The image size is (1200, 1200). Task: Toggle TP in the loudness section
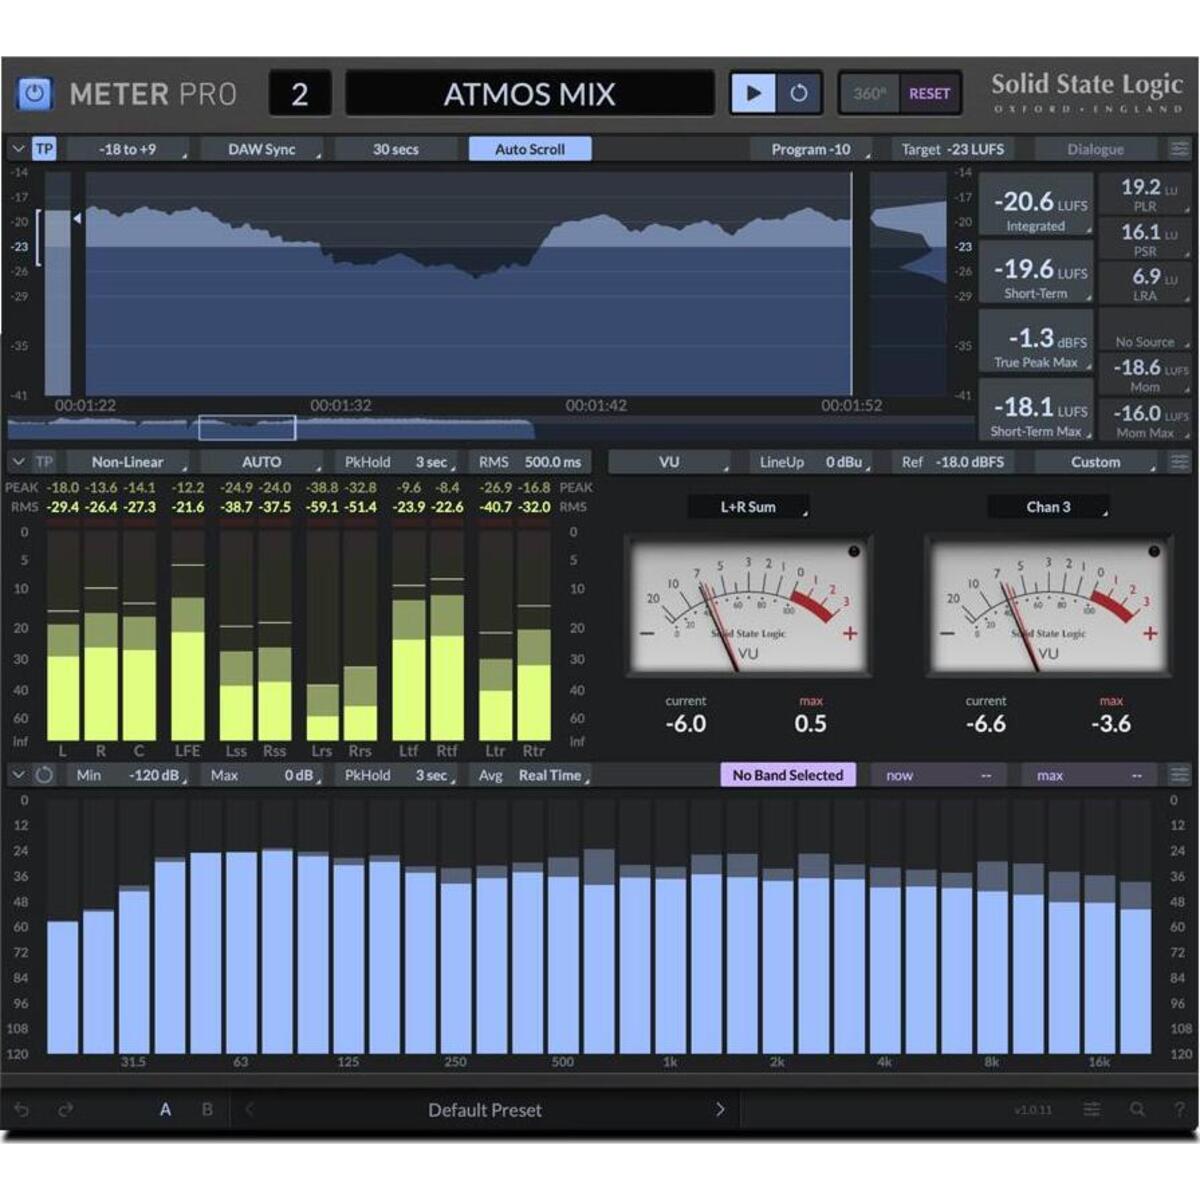pyautogui.click(x=44, y=149)
